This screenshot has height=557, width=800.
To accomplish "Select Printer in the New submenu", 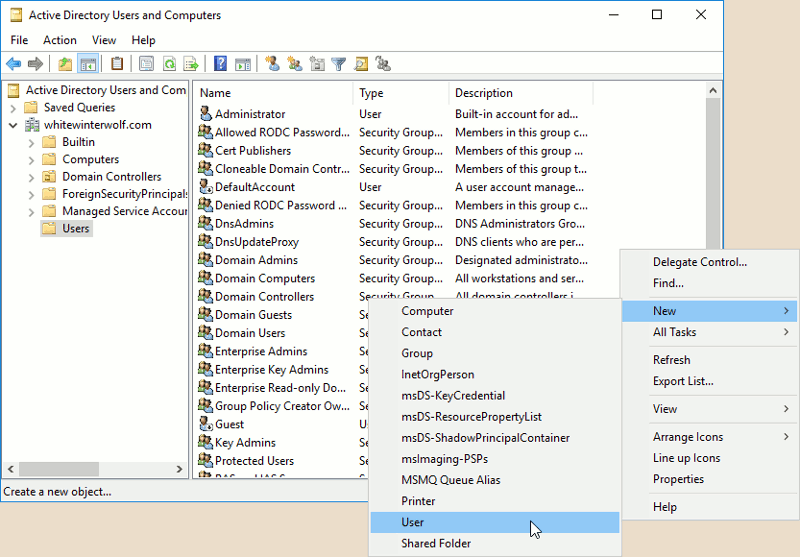I will (x=494, y=501).
